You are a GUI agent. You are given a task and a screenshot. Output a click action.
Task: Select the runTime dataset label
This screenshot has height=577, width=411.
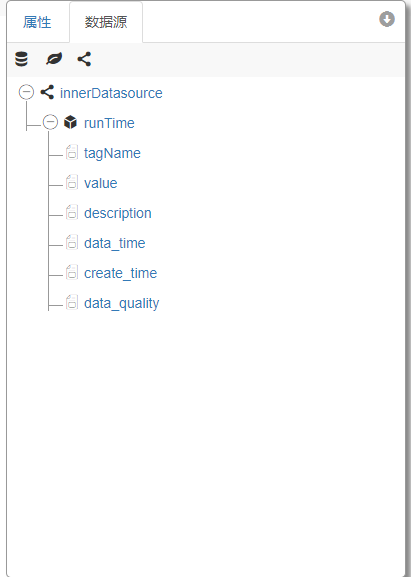(109, 123)
